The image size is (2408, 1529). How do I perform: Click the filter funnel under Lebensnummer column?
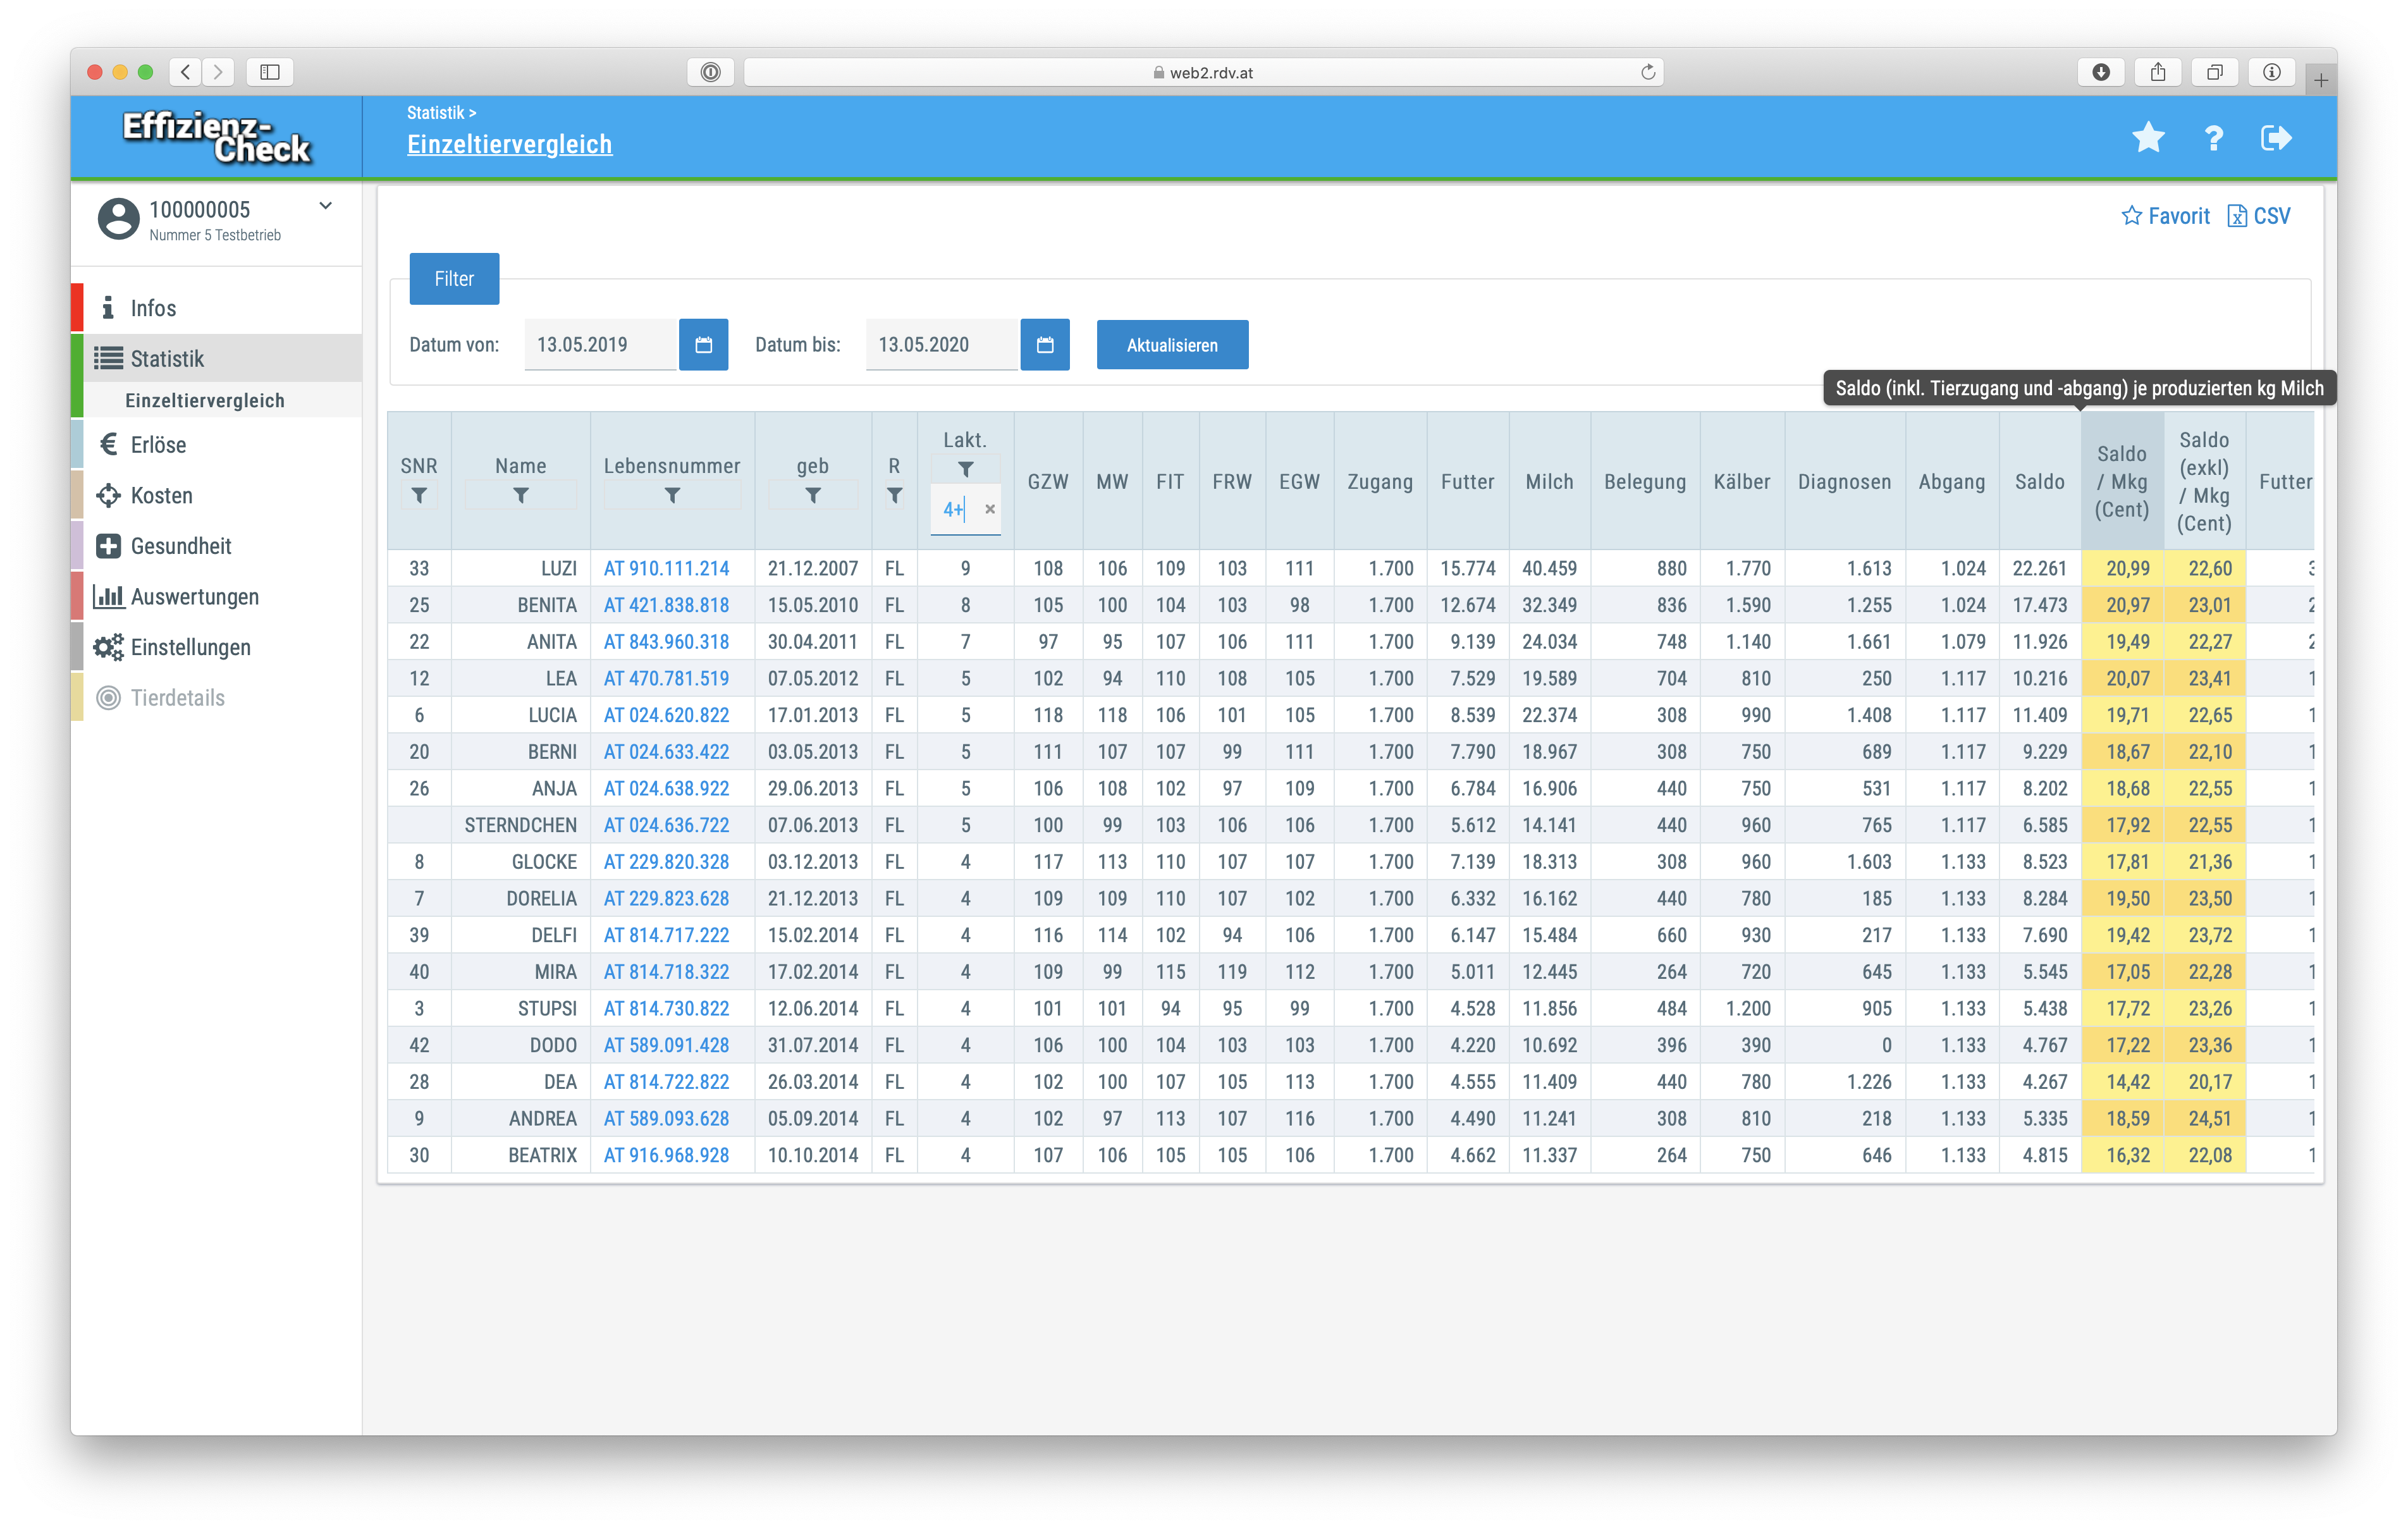point(672,496)
